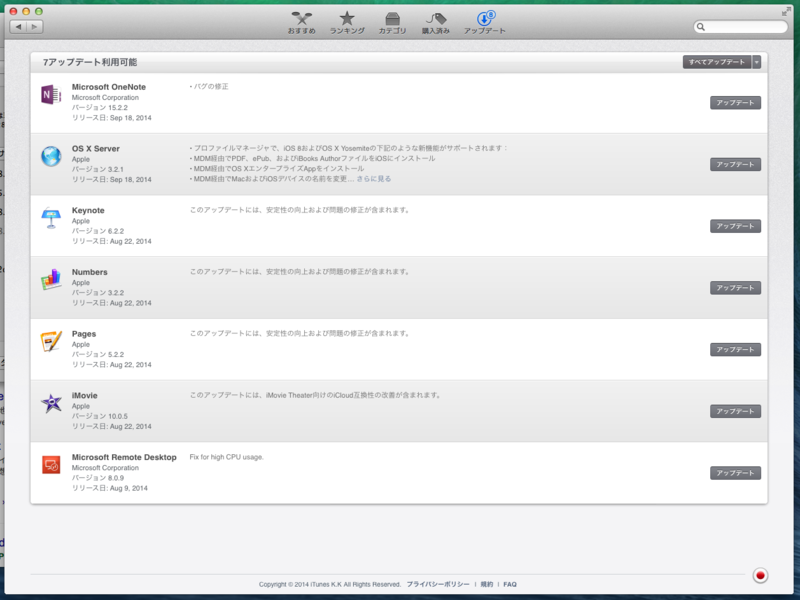This screenshot has height=600, width=800.
Task: Open the OS X Server title link
Action: [x=95, y=148]
